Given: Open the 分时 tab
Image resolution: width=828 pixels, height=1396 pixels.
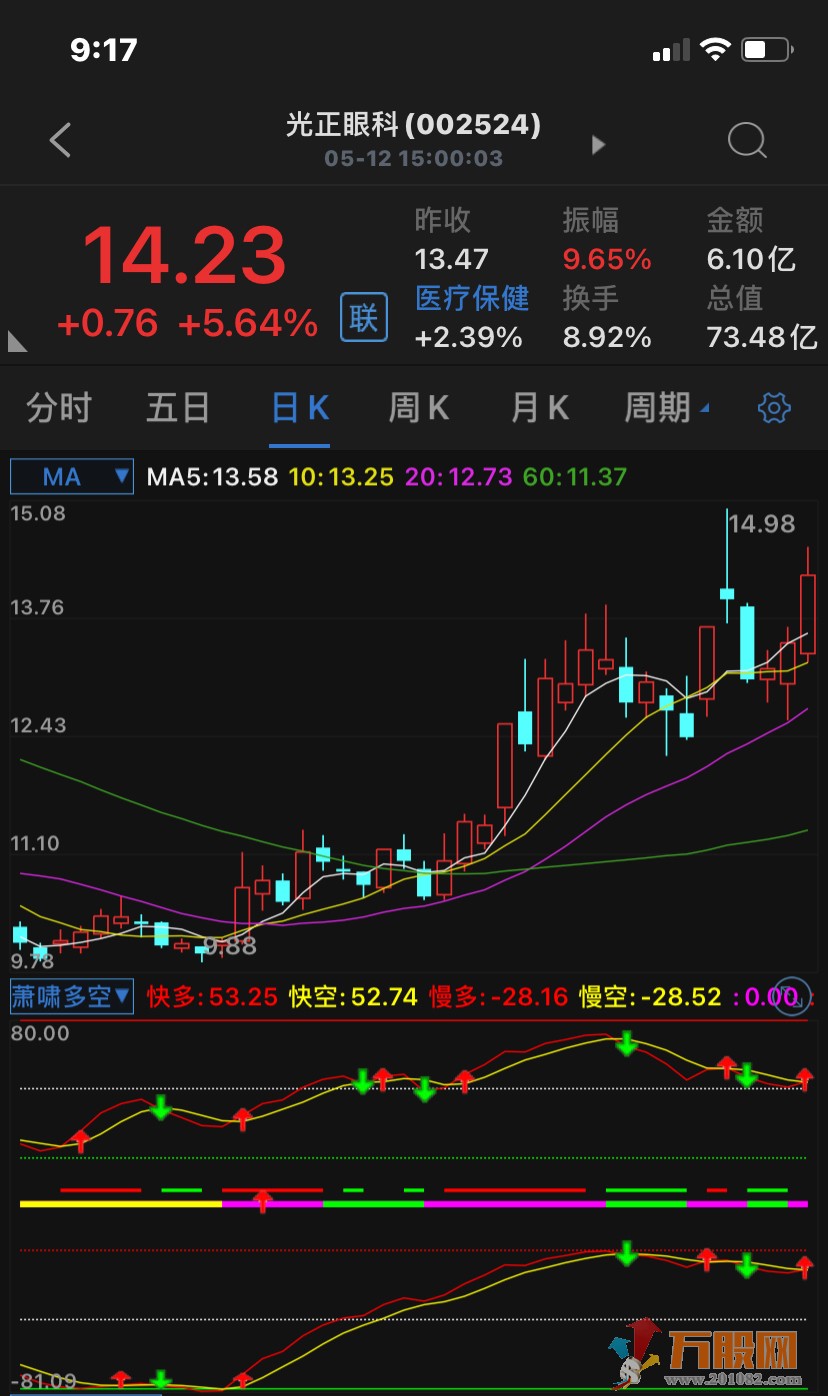Looking at the screenshot, I should coord(59,408).
